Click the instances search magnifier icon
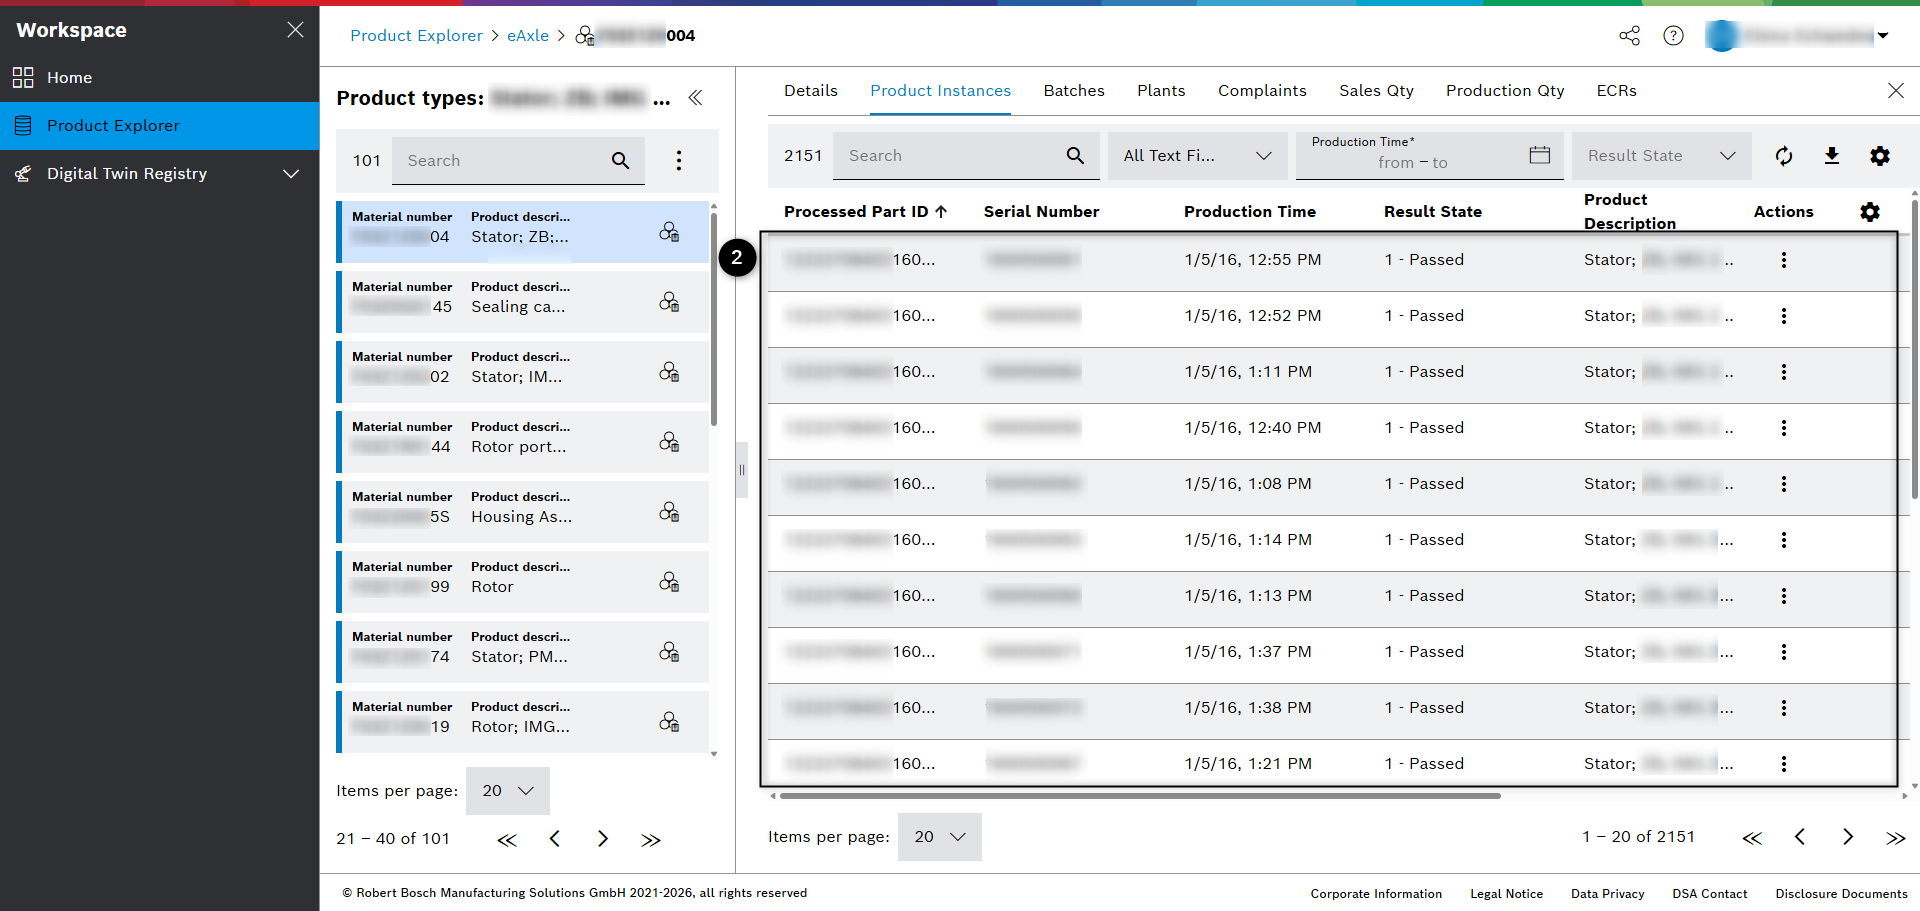The width and height of the screenshot is (1920, 911). [1075, 156]
